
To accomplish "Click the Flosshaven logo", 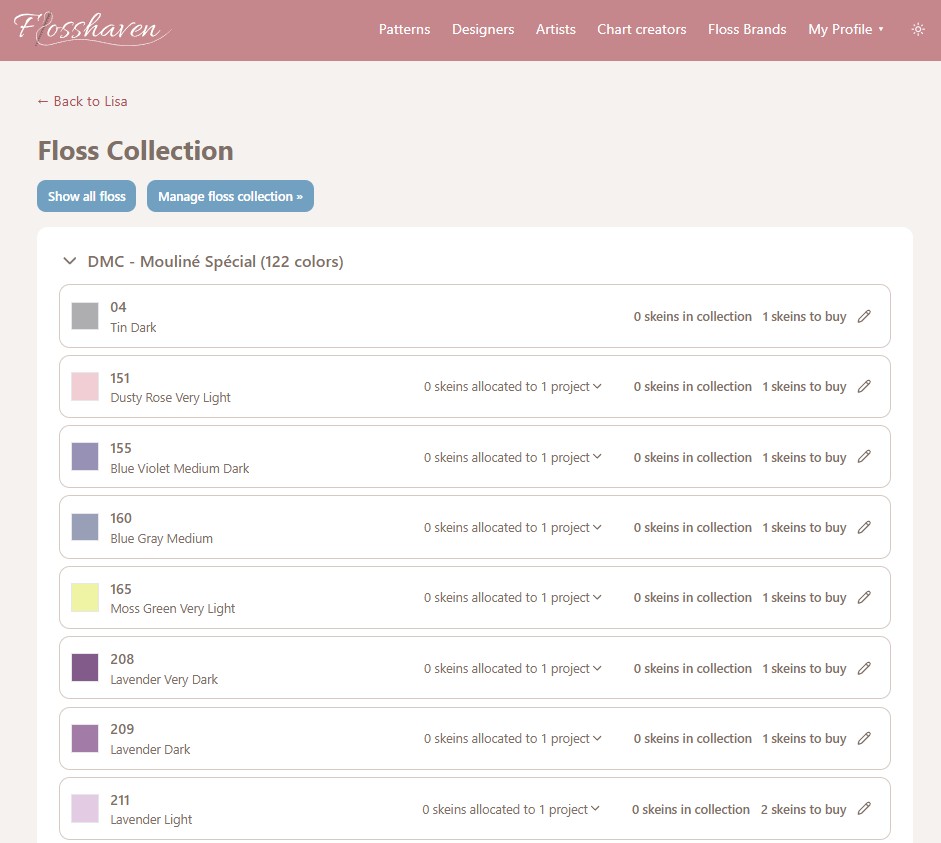I will tap(90, 30).
